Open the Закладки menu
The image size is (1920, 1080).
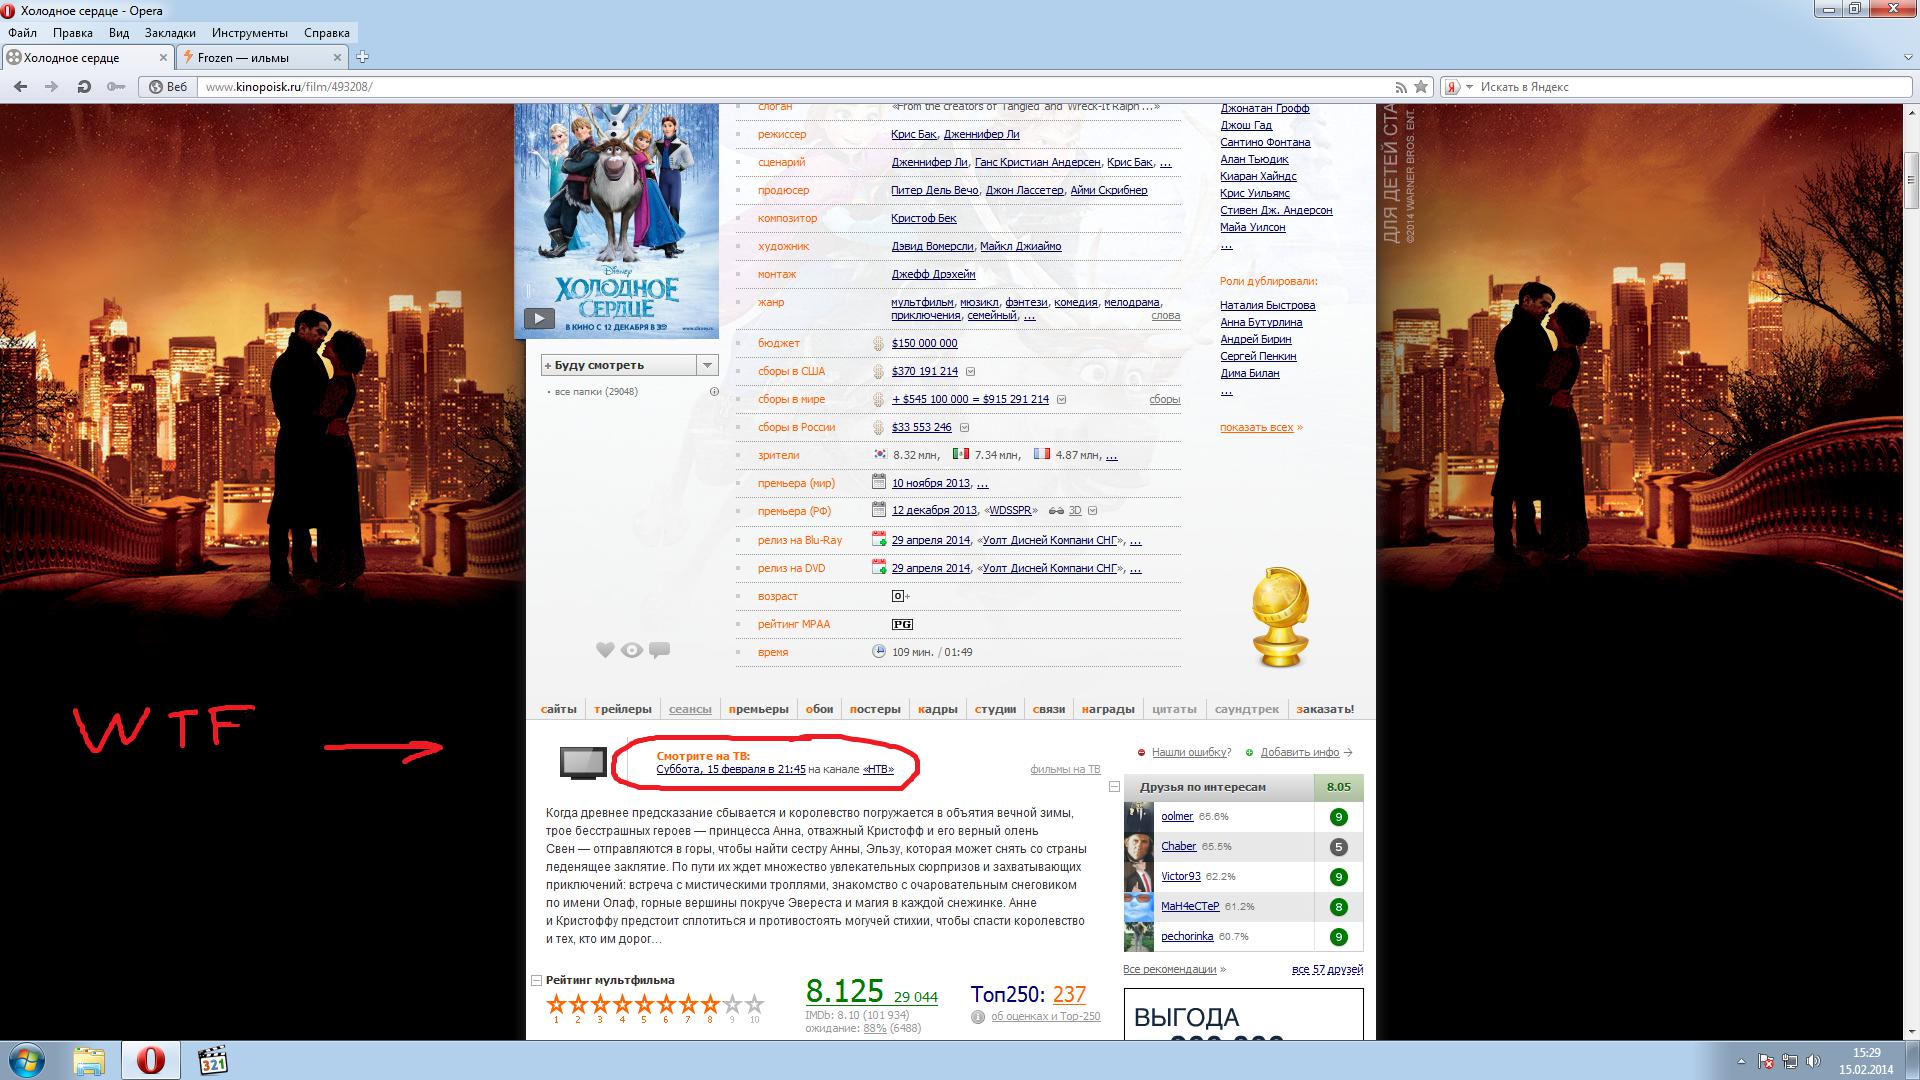(170, 32)
